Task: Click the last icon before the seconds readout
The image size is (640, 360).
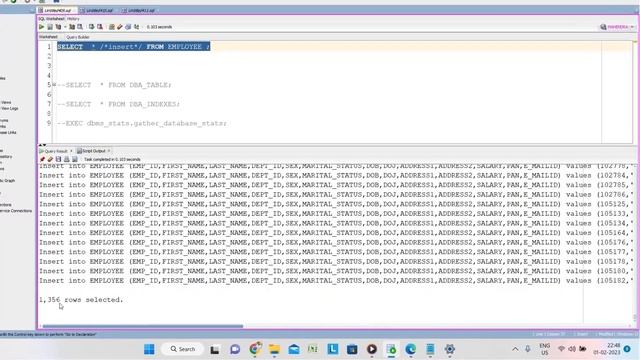Action: click(x=137, y=27)
